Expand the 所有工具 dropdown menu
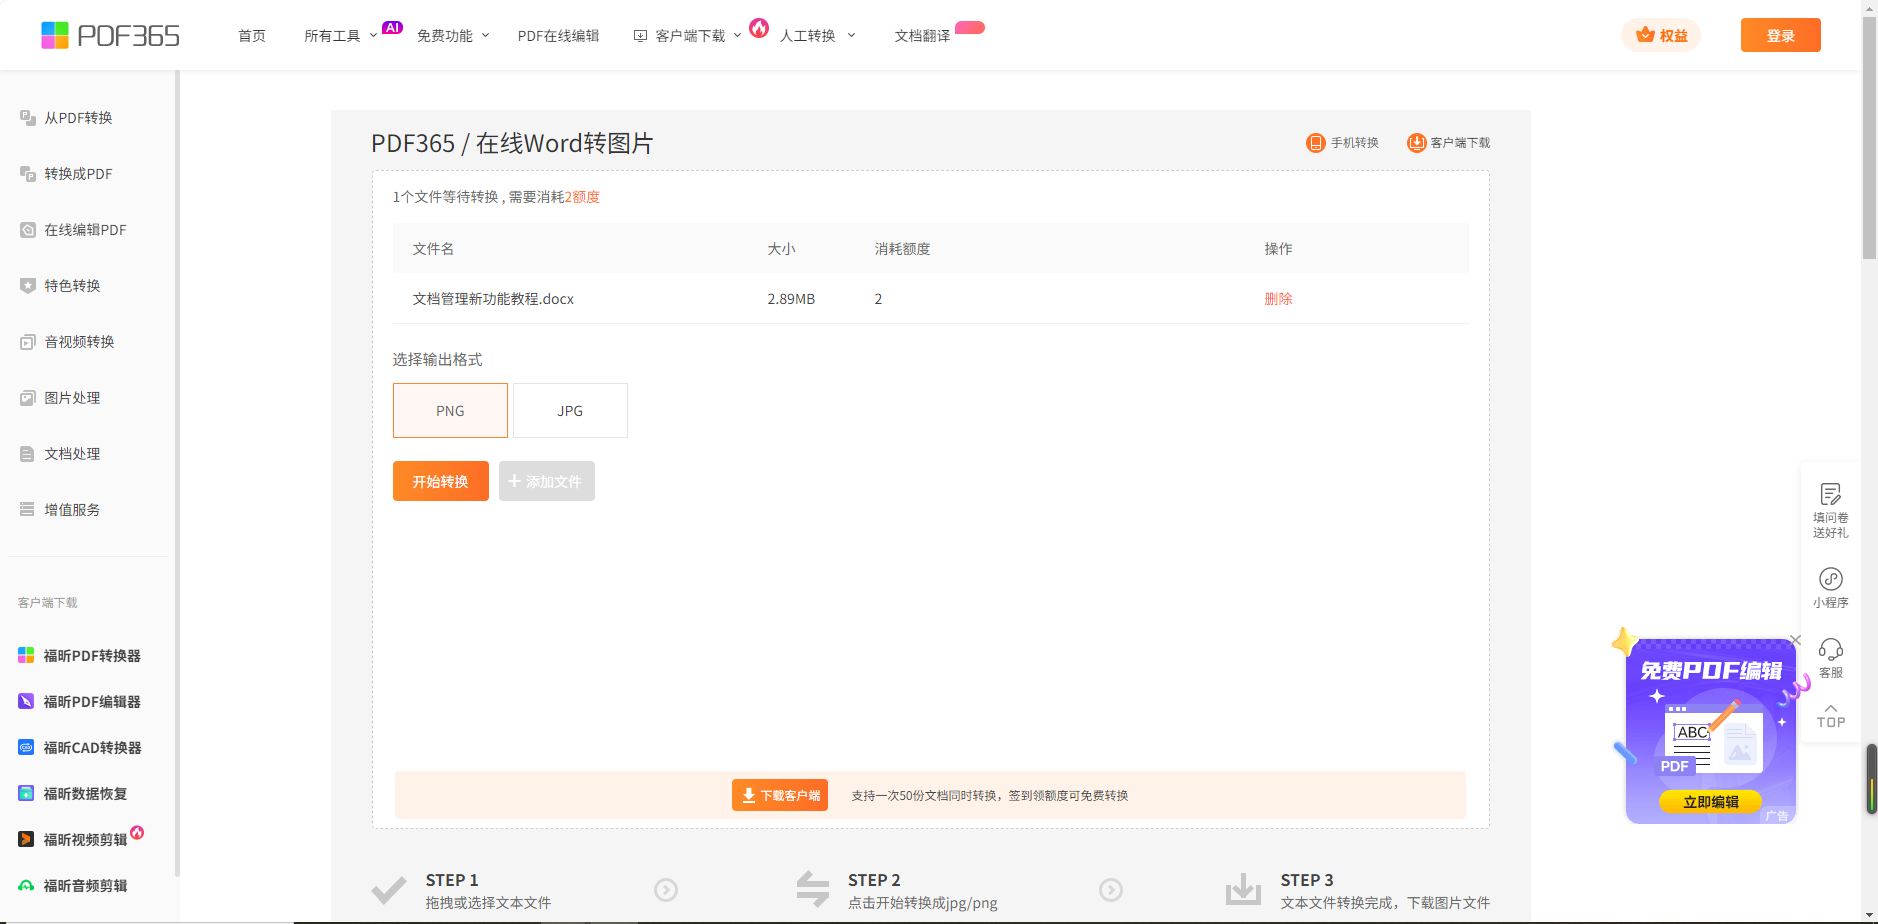This screenshot has width=1878, height=924. 340,36
